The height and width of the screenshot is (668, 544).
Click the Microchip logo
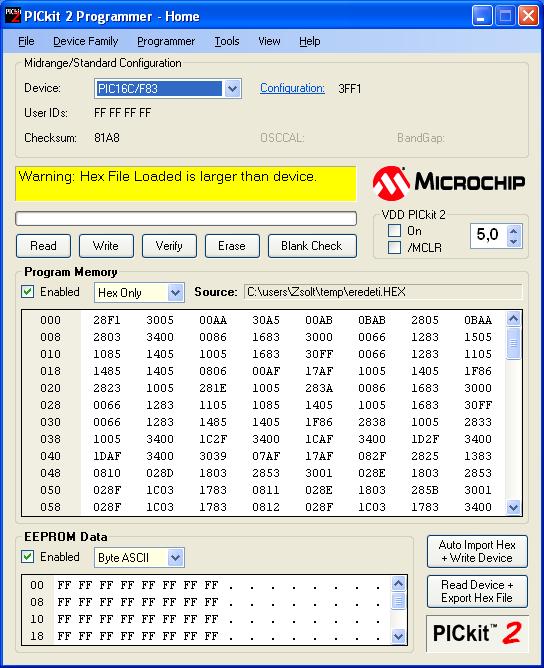449,183
